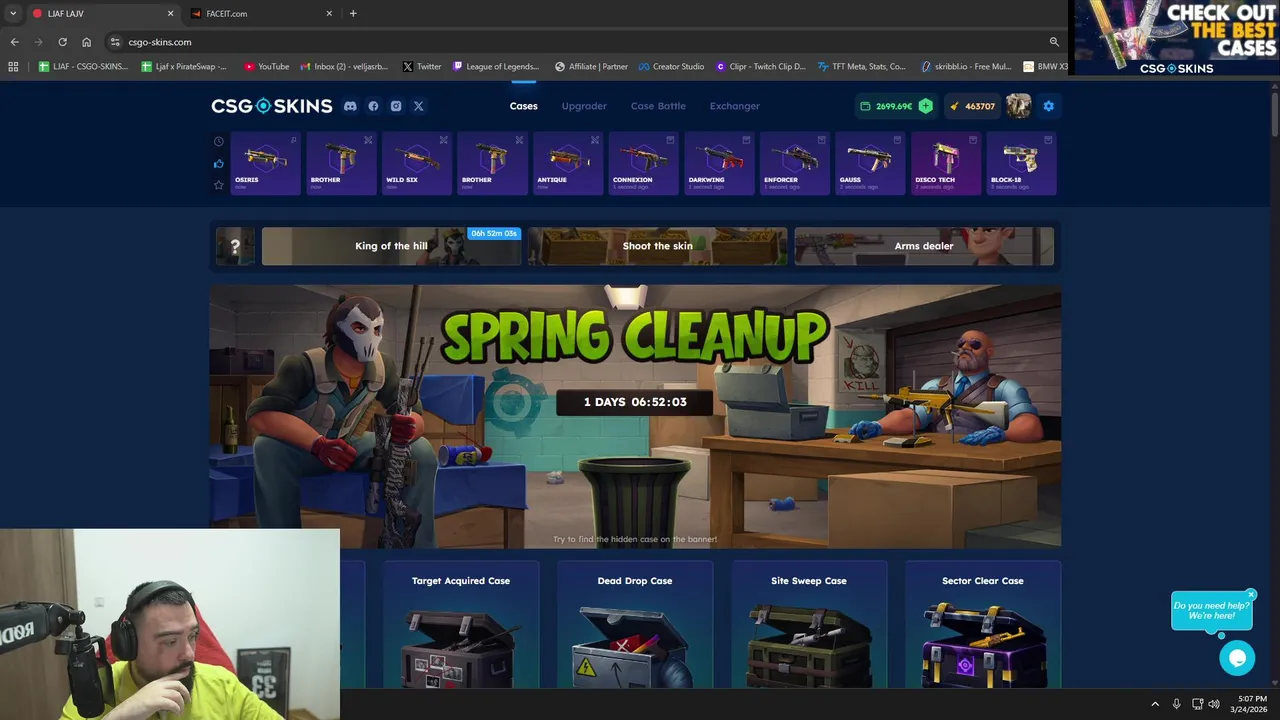Image resolution: width=1280 pixels, height=720 pixels.
Task: Open the Instagram link icon
Action: [x=396, y=106]
